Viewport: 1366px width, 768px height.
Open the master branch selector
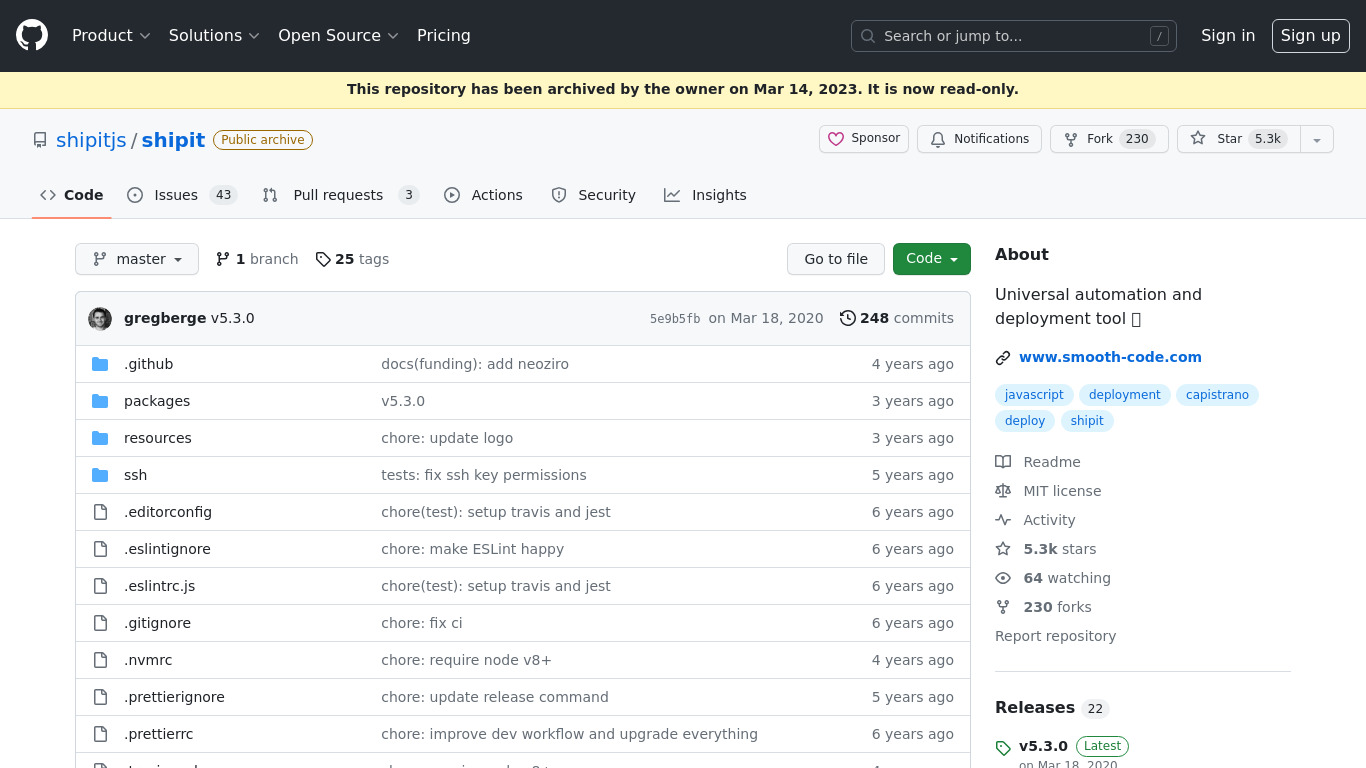click(x=137, y=259)
